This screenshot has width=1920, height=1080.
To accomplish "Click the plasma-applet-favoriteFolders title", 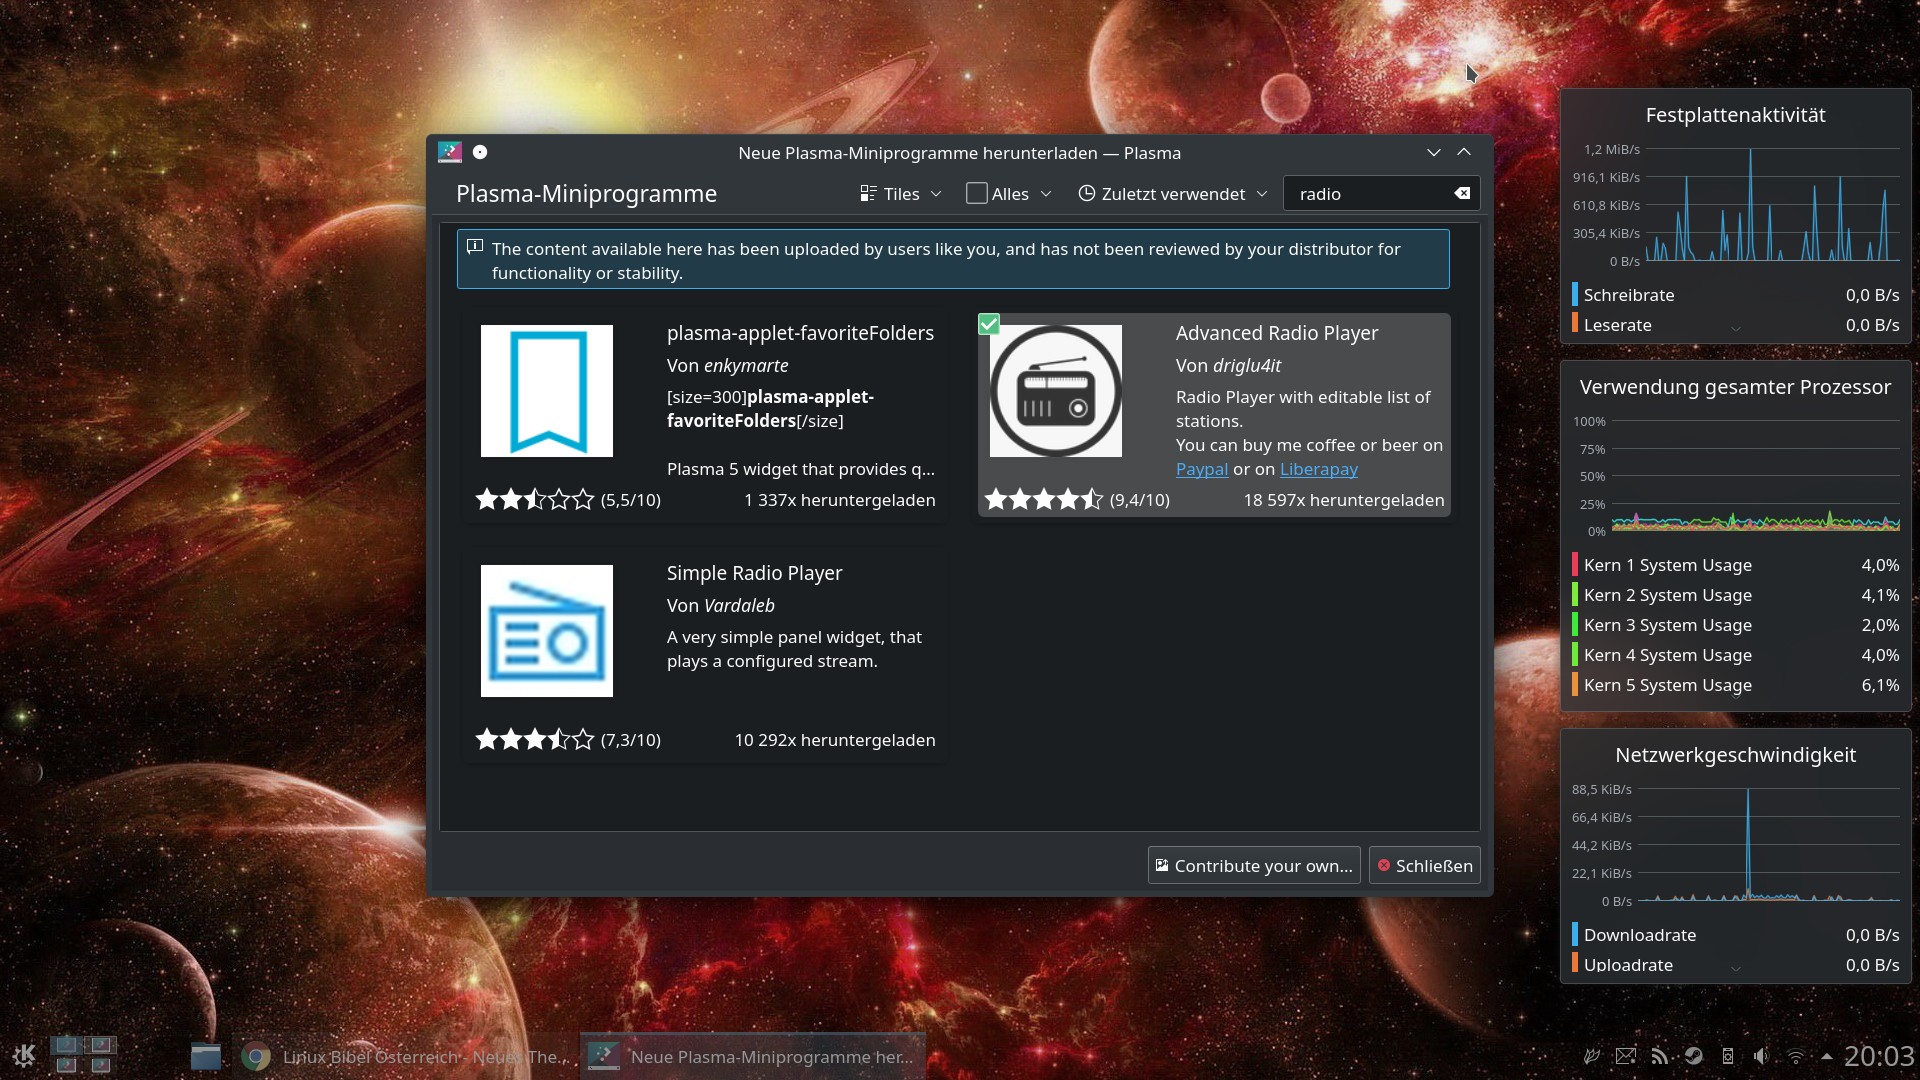I will [x=801, y=333].
